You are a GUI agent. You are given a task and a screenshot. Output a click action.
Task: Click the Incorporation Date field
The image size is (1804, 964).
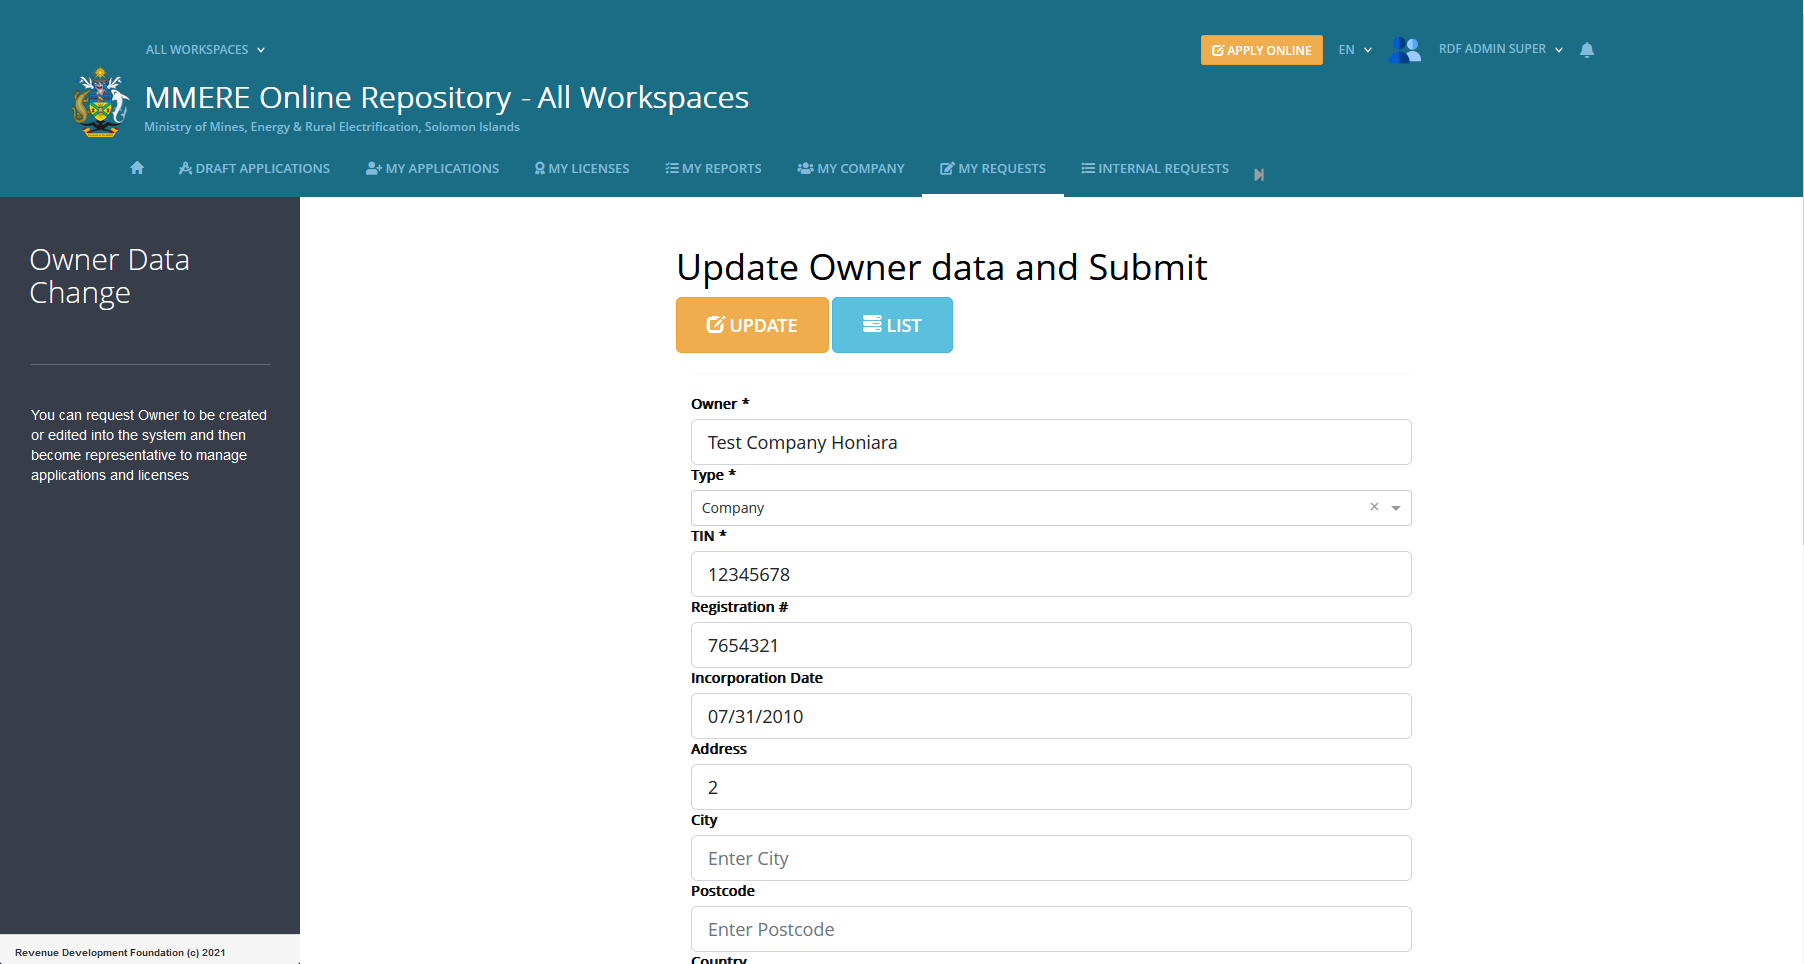(x=1051, y=716)
